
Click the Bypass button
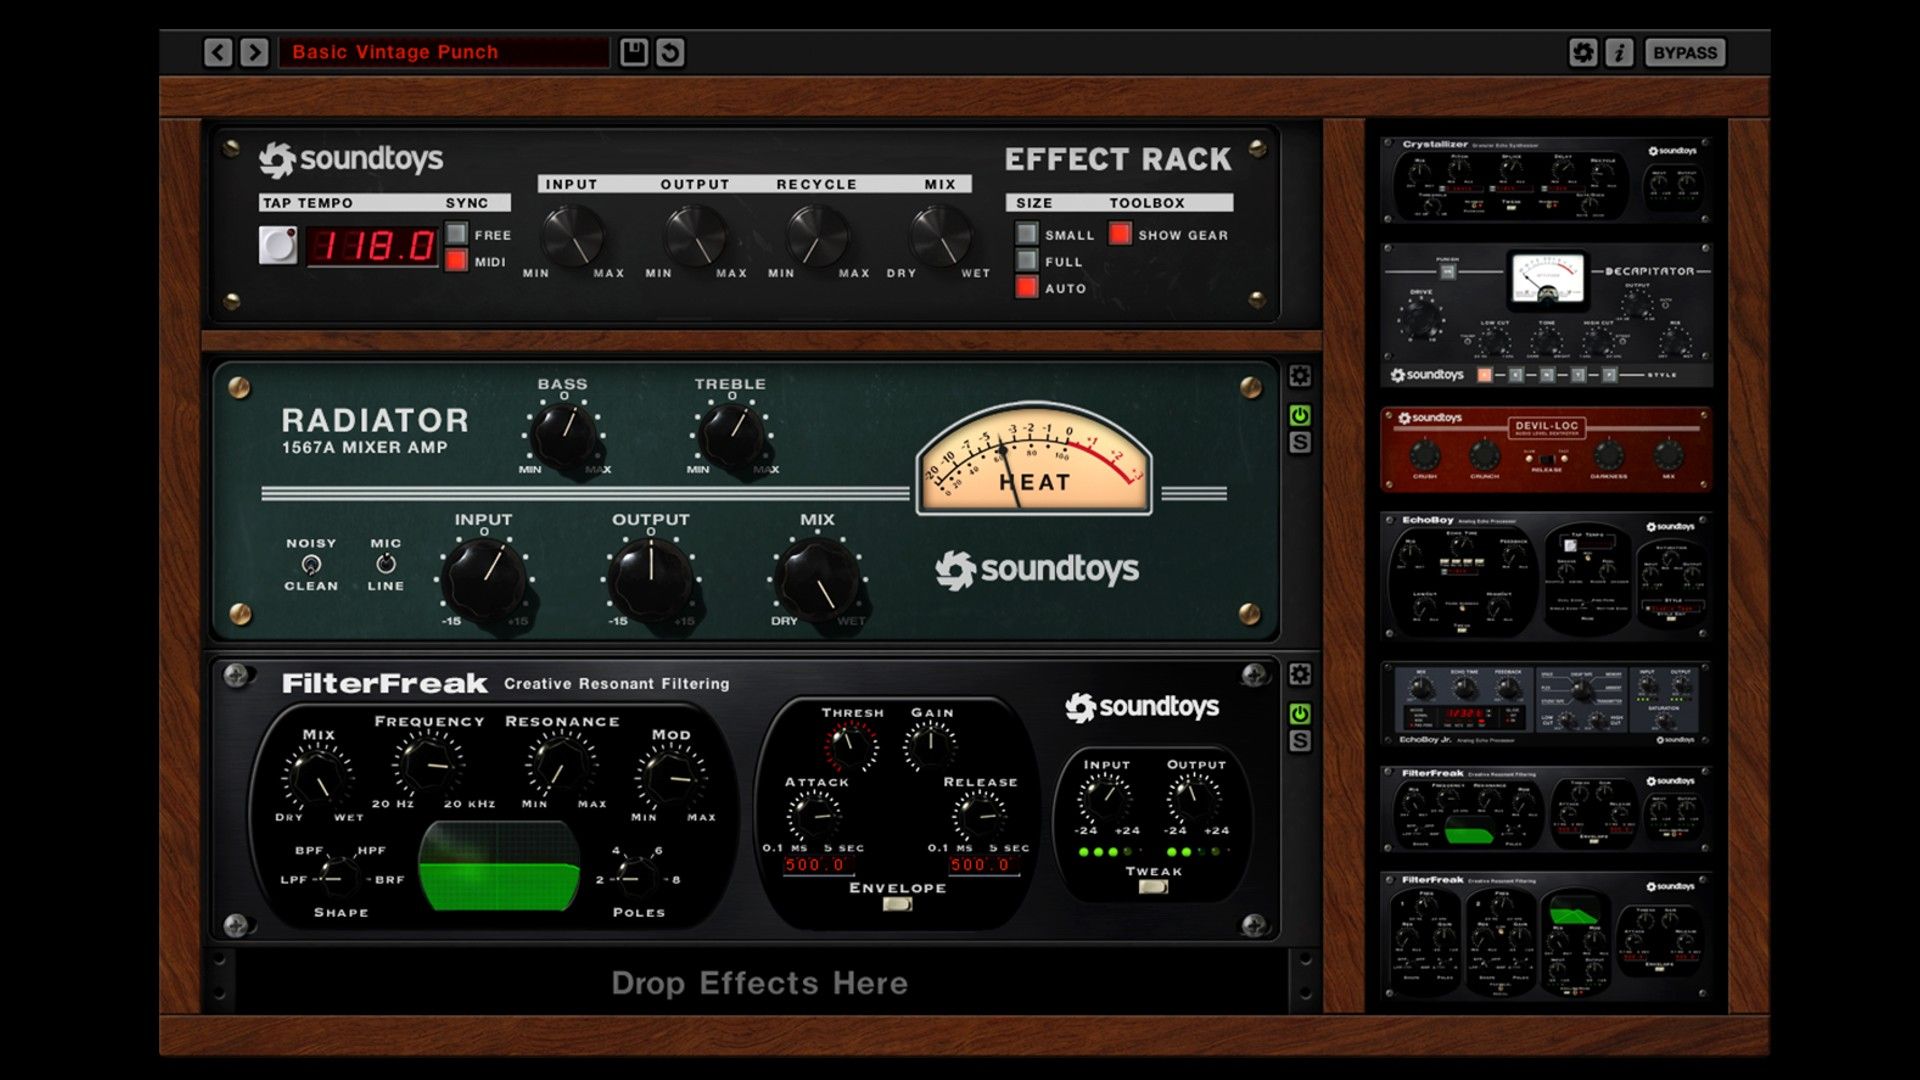click(1684, 52)
